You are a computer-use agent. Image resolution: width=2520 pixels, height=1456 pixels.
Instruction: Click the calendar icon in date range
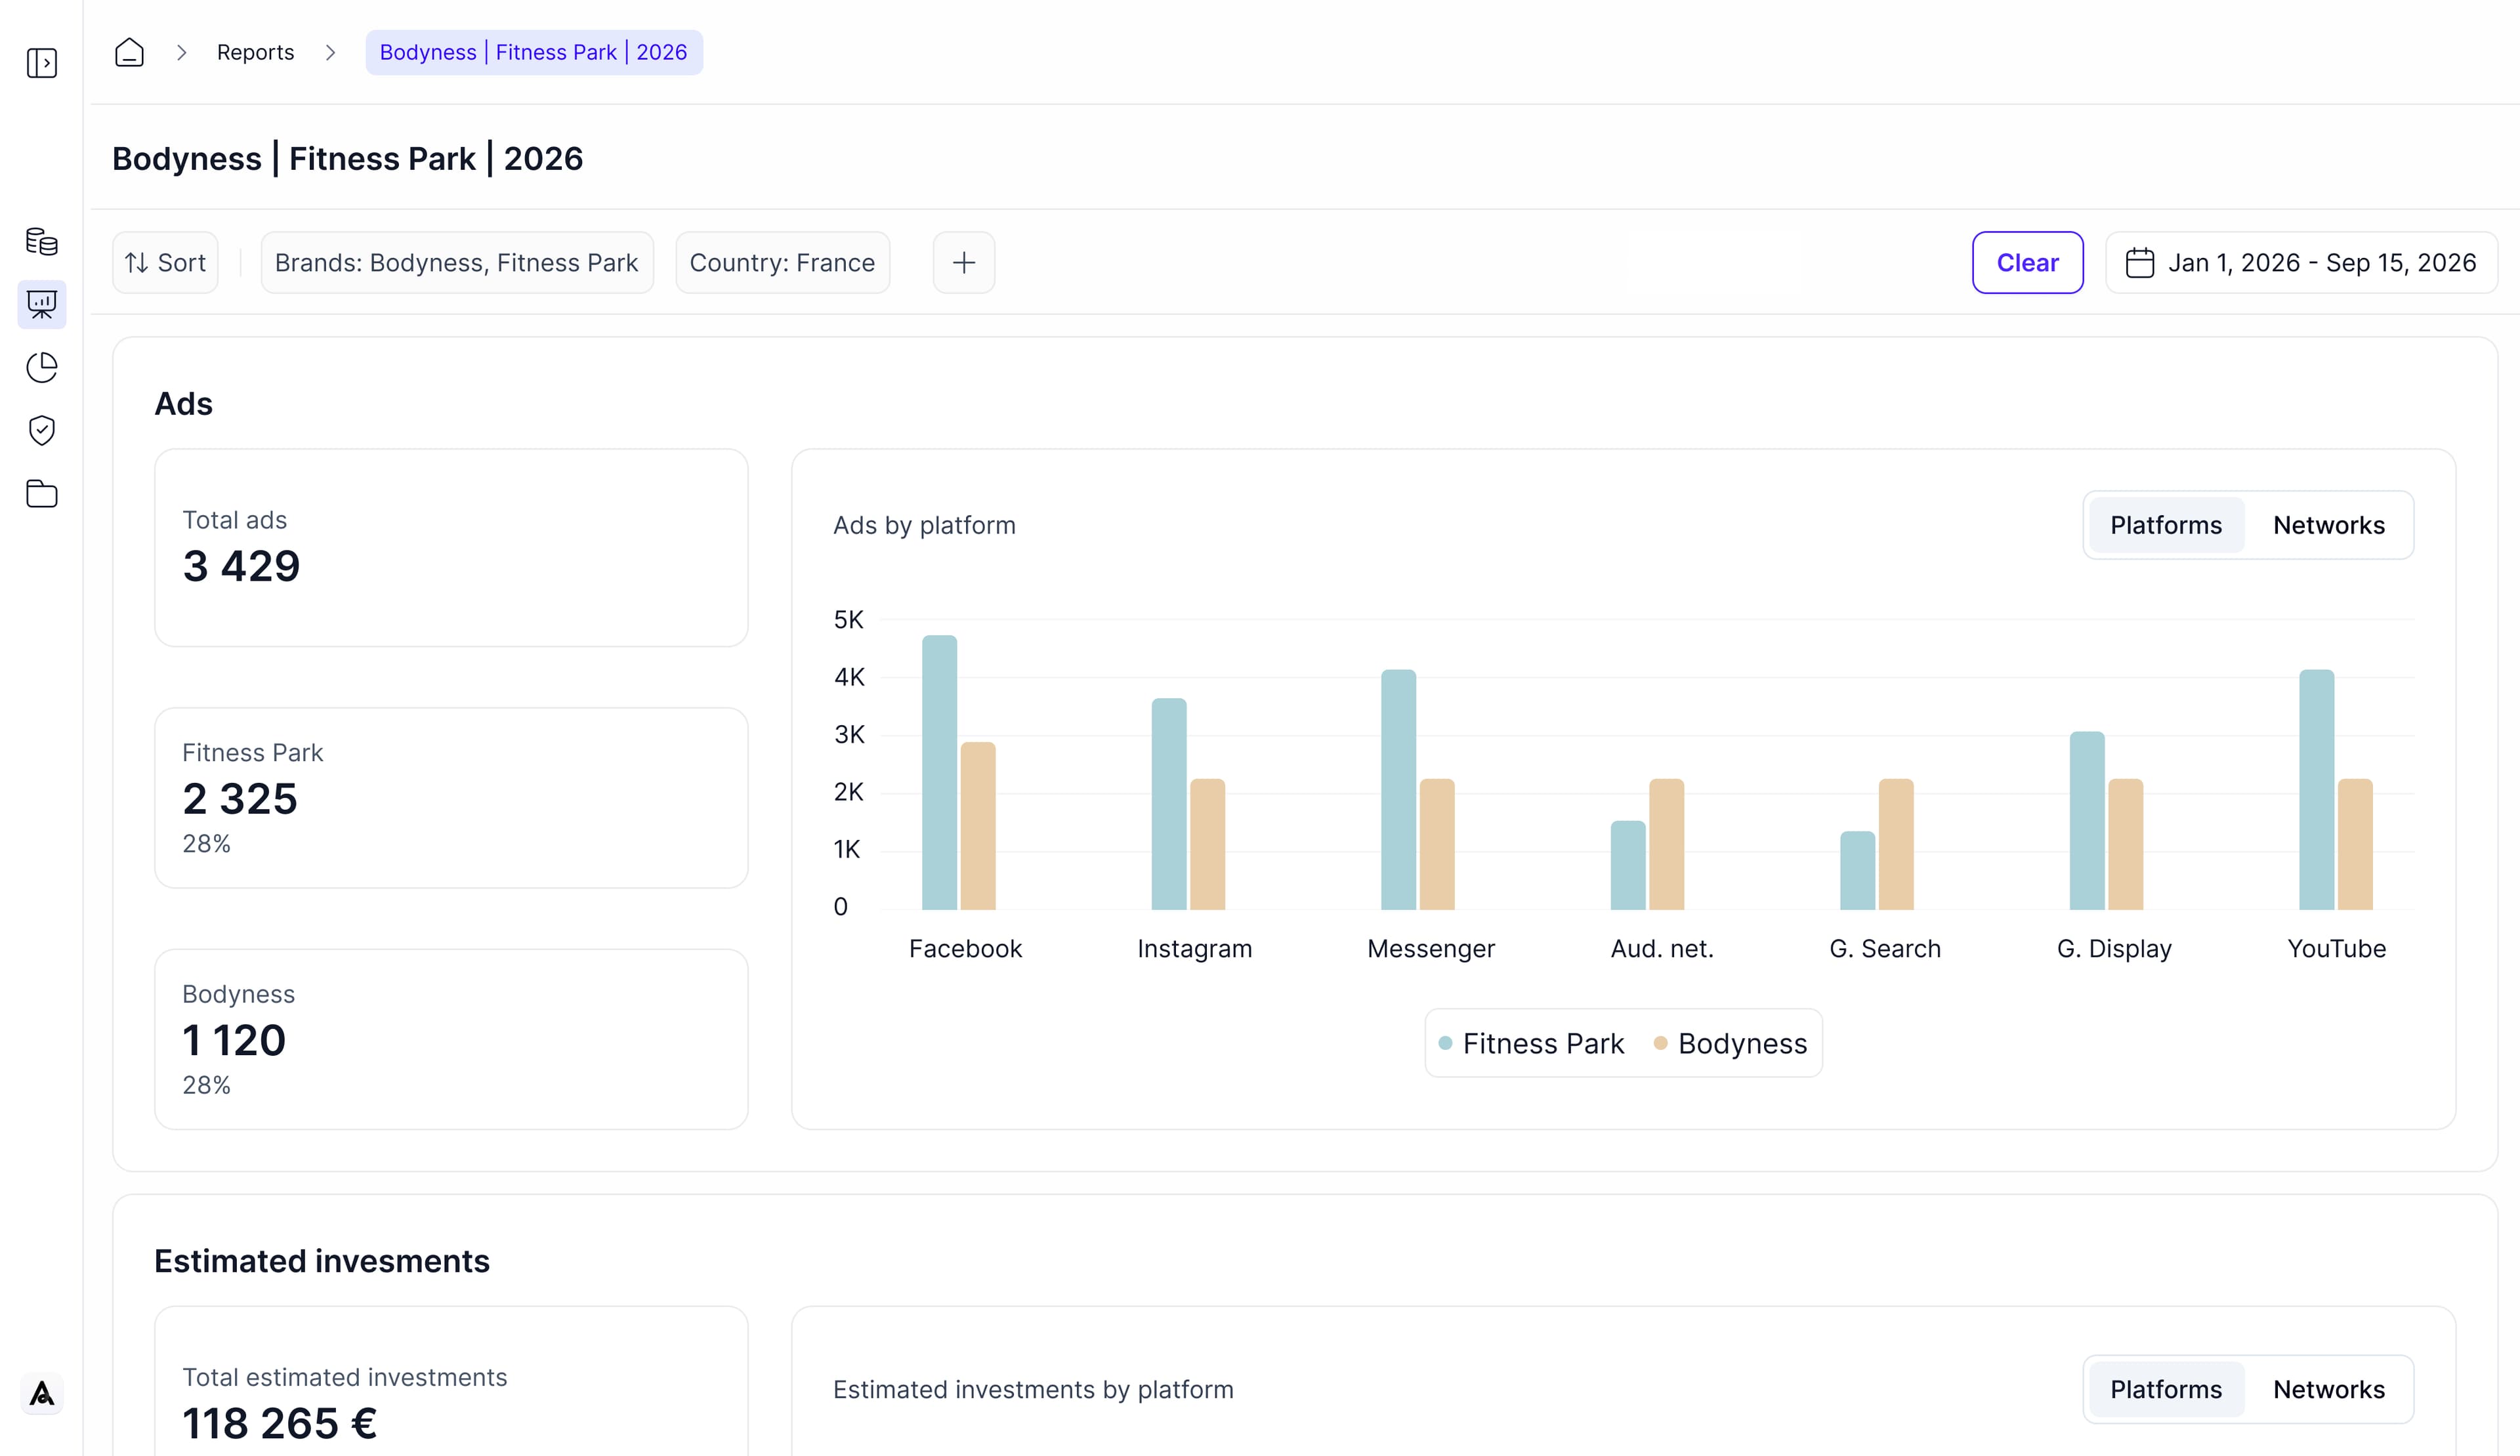(x=2139, y=263)
